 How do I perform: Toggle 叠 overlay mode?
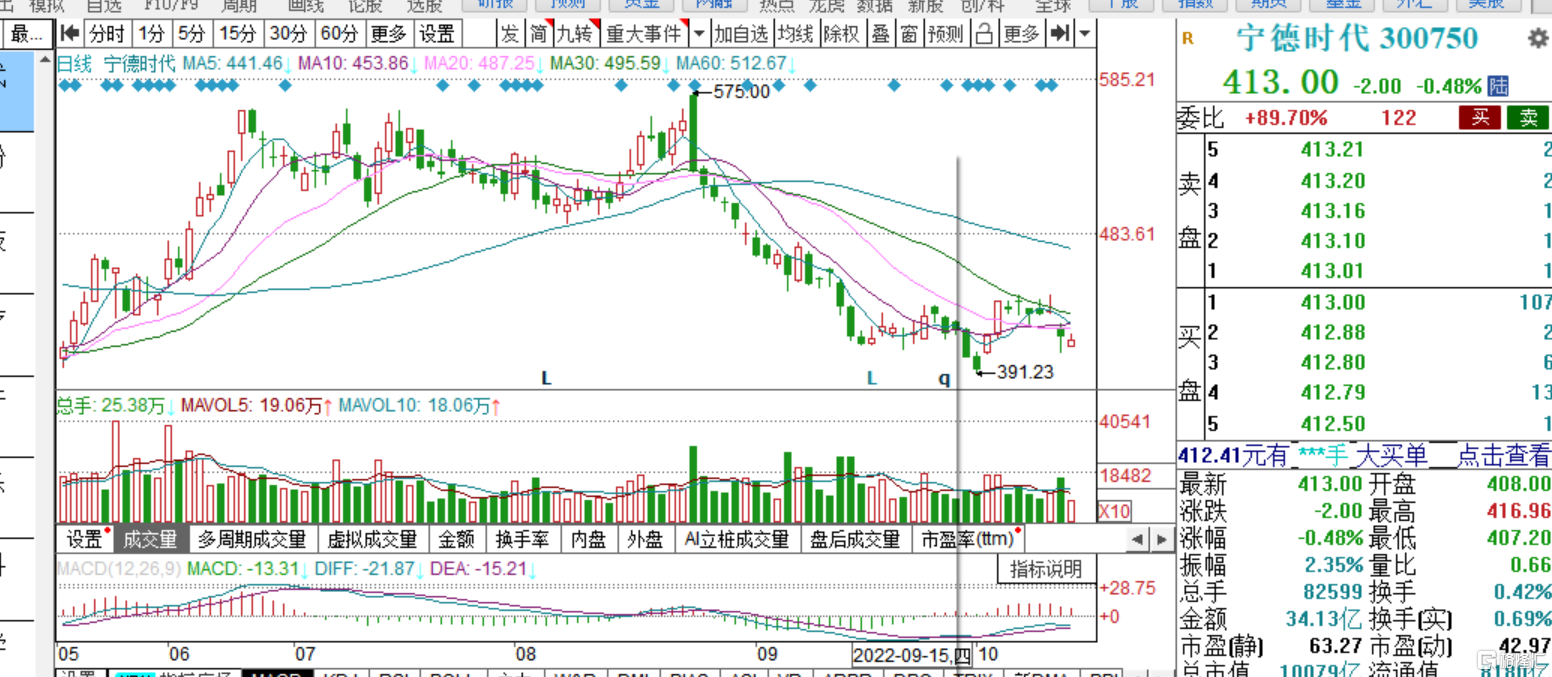880,34
